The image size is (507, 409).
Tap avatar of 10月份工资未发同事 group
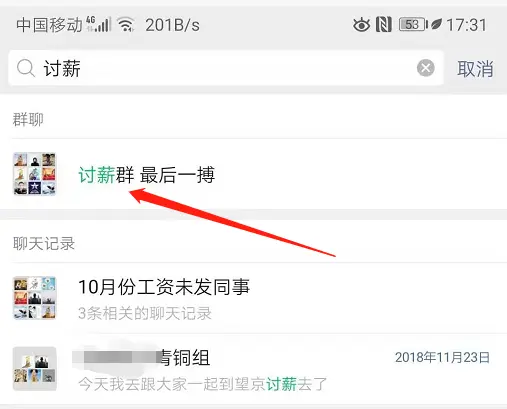point(34,298)
